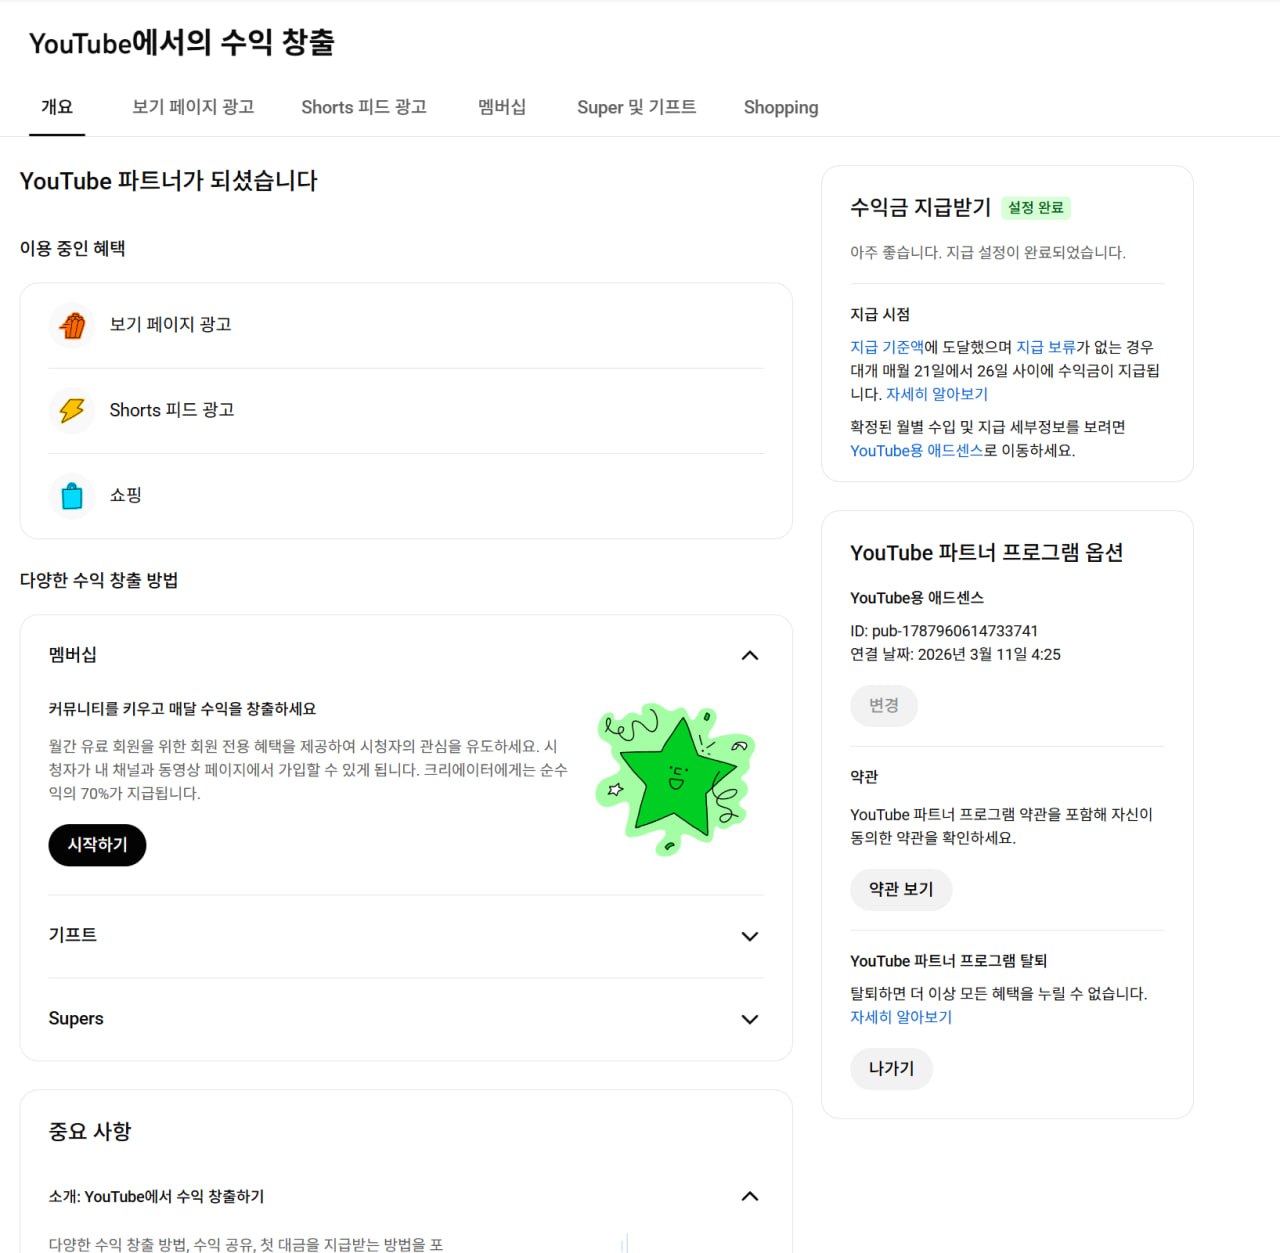Collapse 소개: YouTube에서 수익 창출하기 section
1280x1253 pixels.
[x=750, y=1197]
